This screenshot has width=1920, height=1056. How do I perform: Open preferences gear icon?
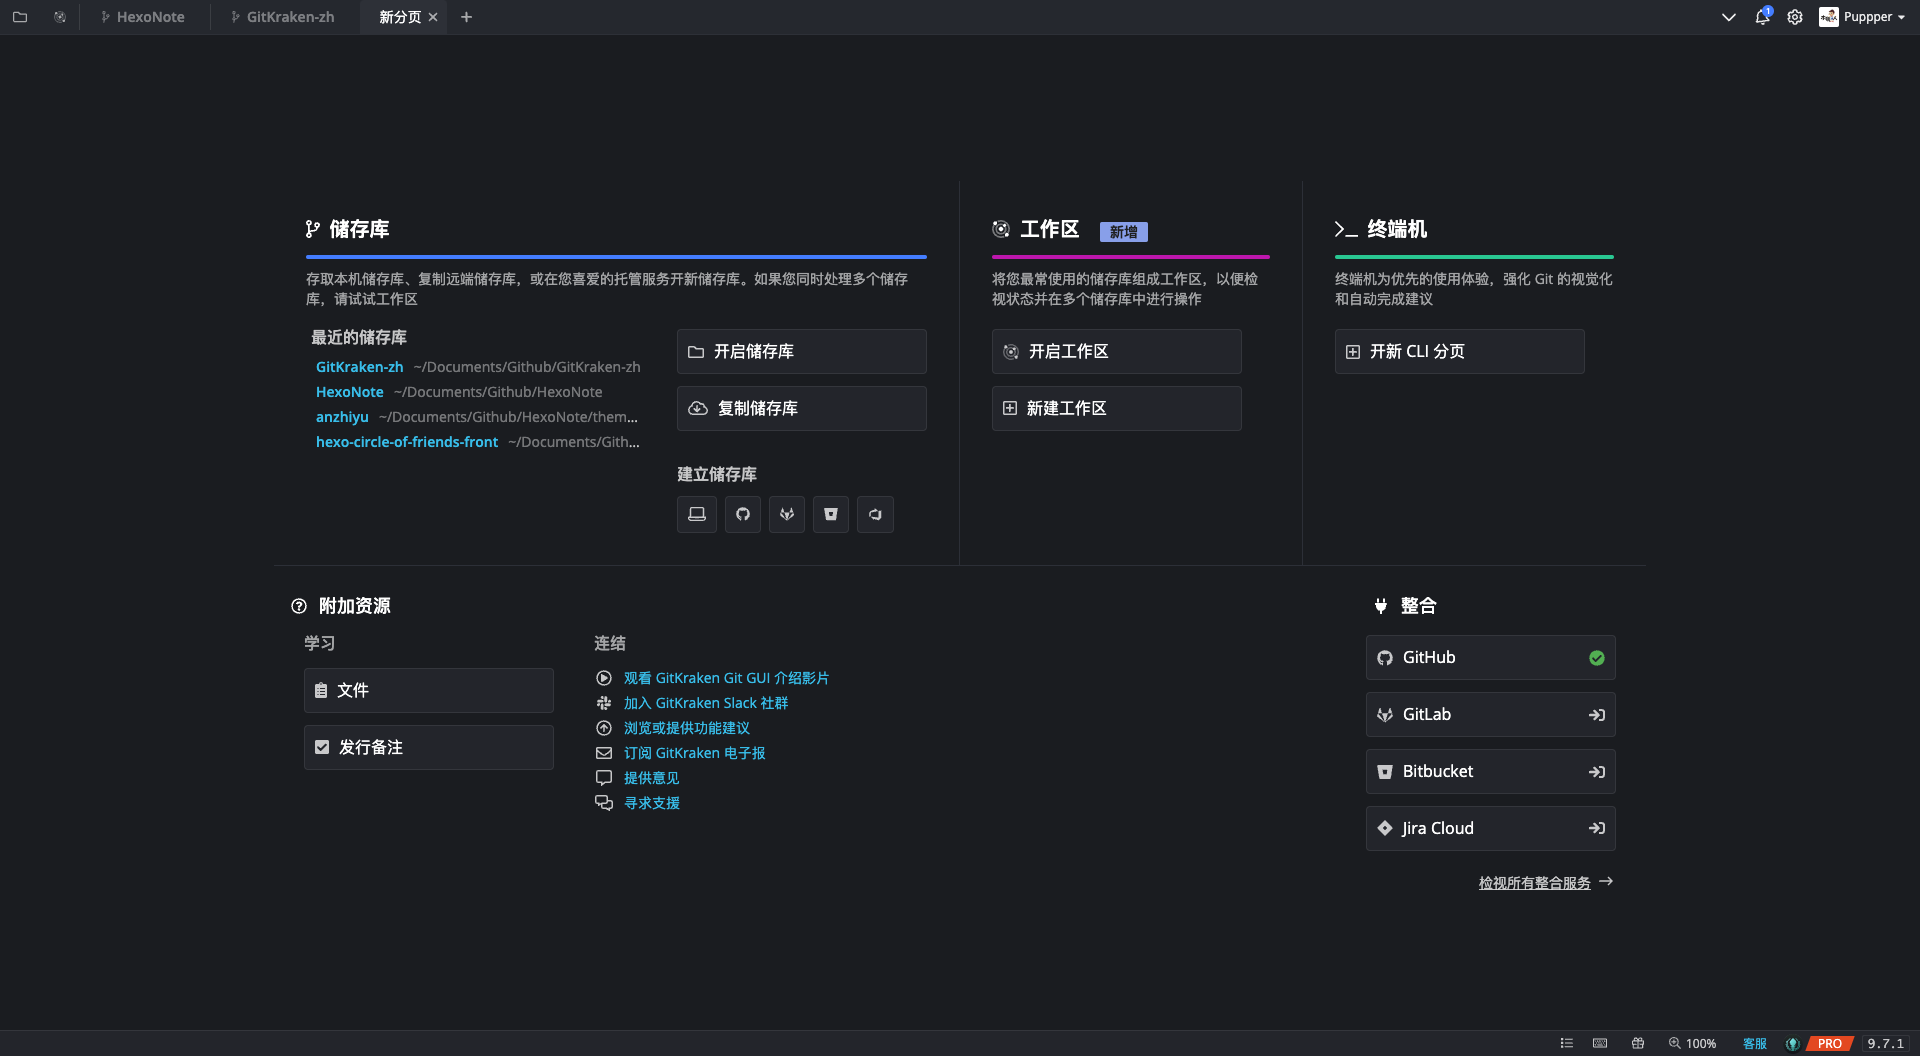tap(1795, 17)
